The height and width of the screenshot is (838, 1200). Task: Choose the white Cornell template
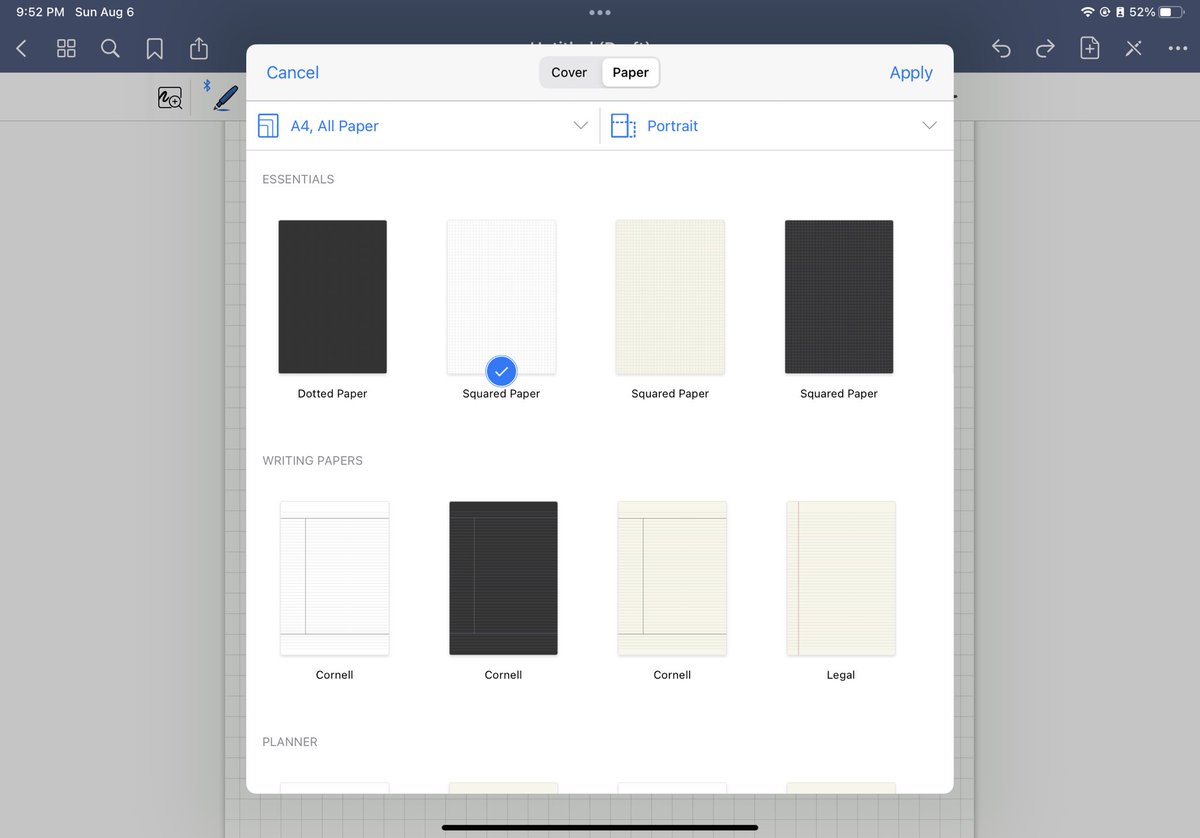334,578
